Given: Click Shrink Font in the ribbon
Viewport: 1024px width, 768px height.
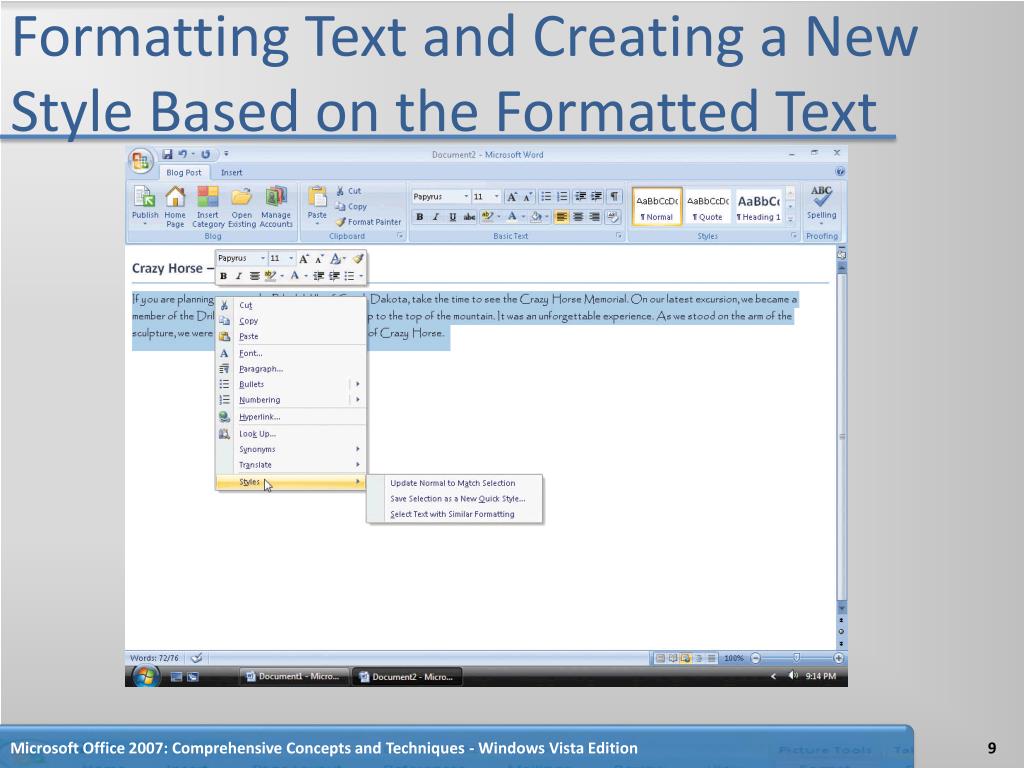Looking at the screenshot, I should tap(527, 197).
